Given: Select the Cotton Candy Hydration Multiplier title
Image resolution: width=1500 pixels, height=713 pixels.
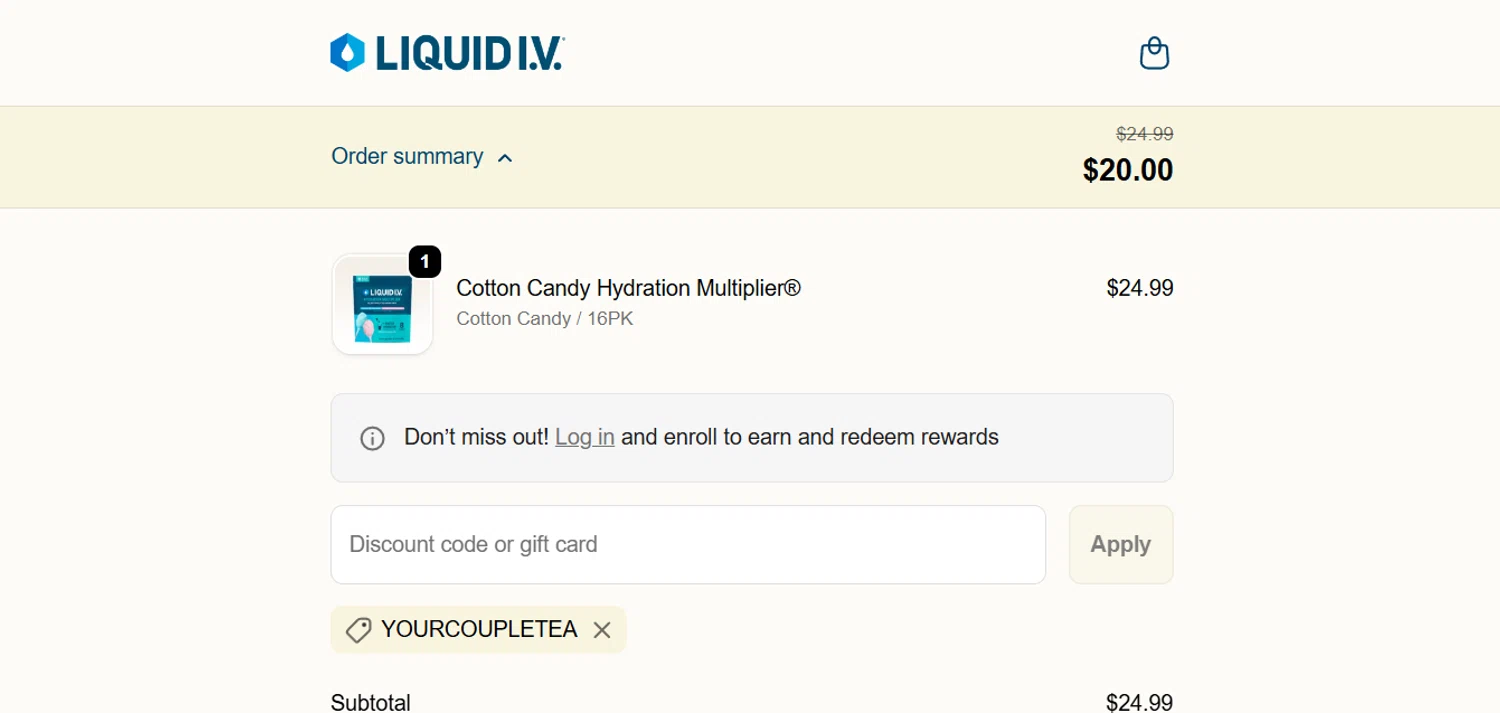Looking at the screenshot, I should point(628,288).
